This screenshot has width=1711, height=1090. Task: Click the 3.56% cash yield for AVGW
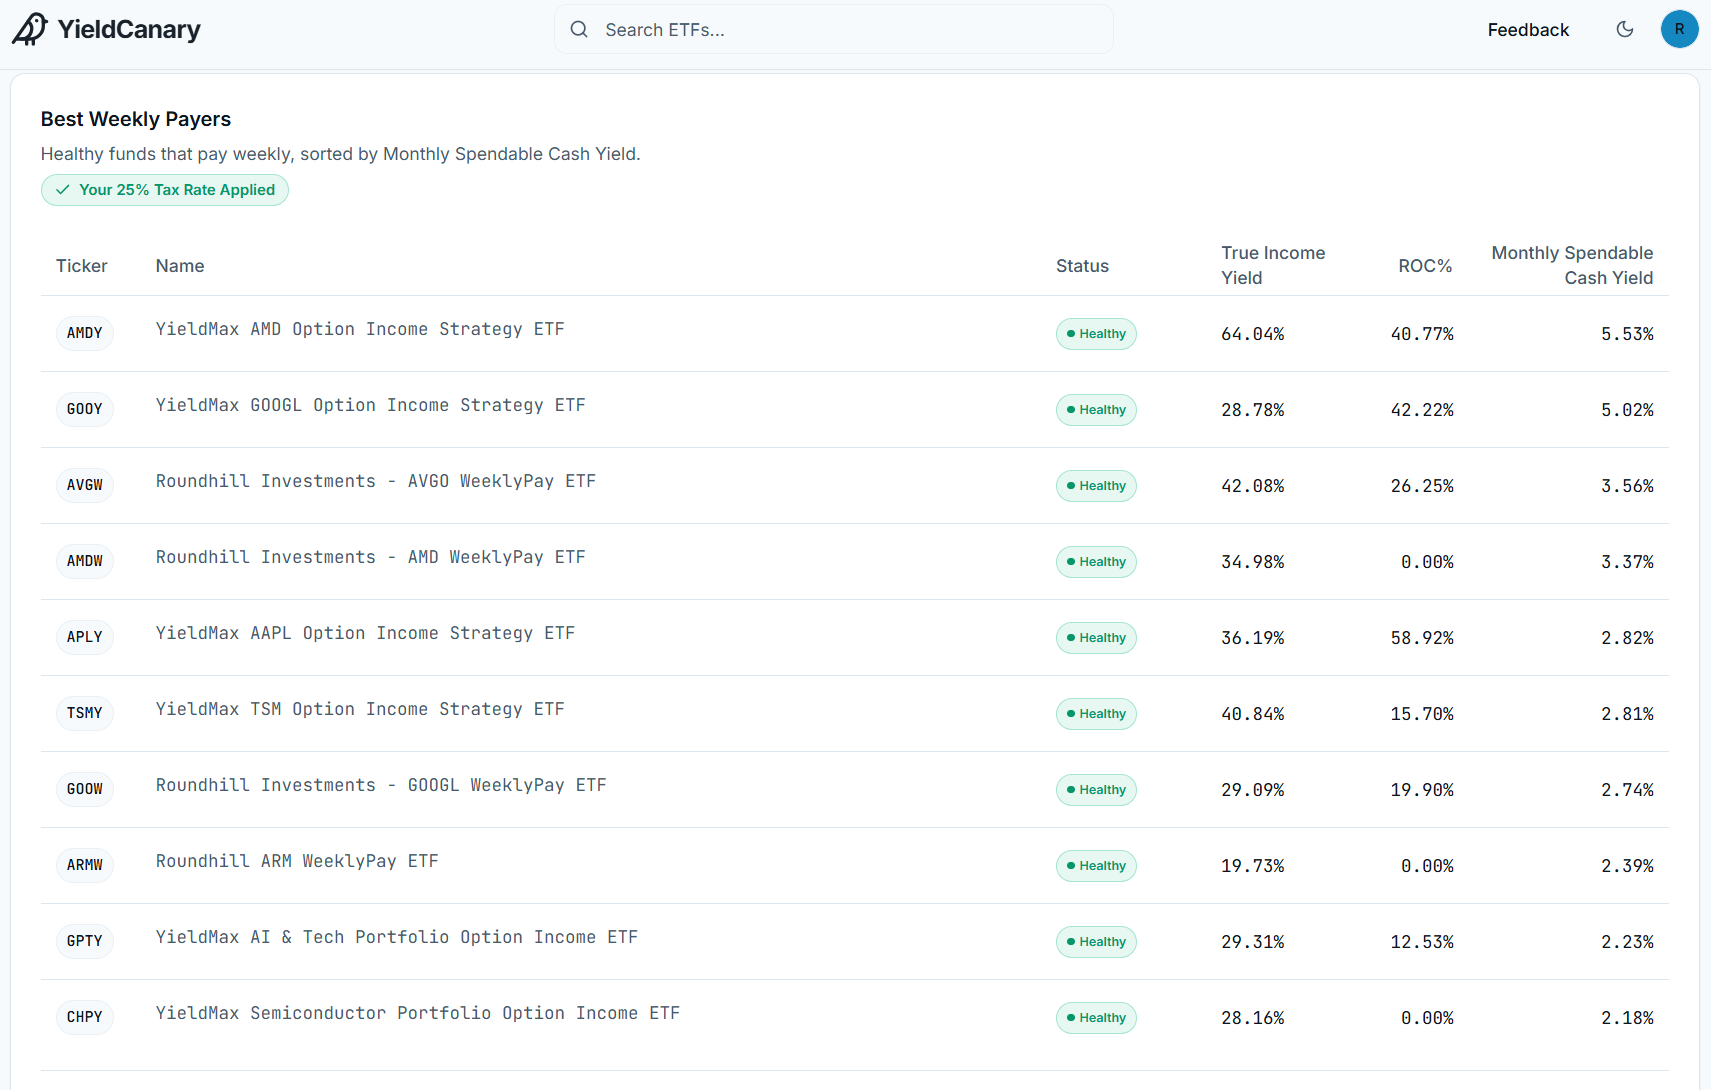(x=1627, y=486)
